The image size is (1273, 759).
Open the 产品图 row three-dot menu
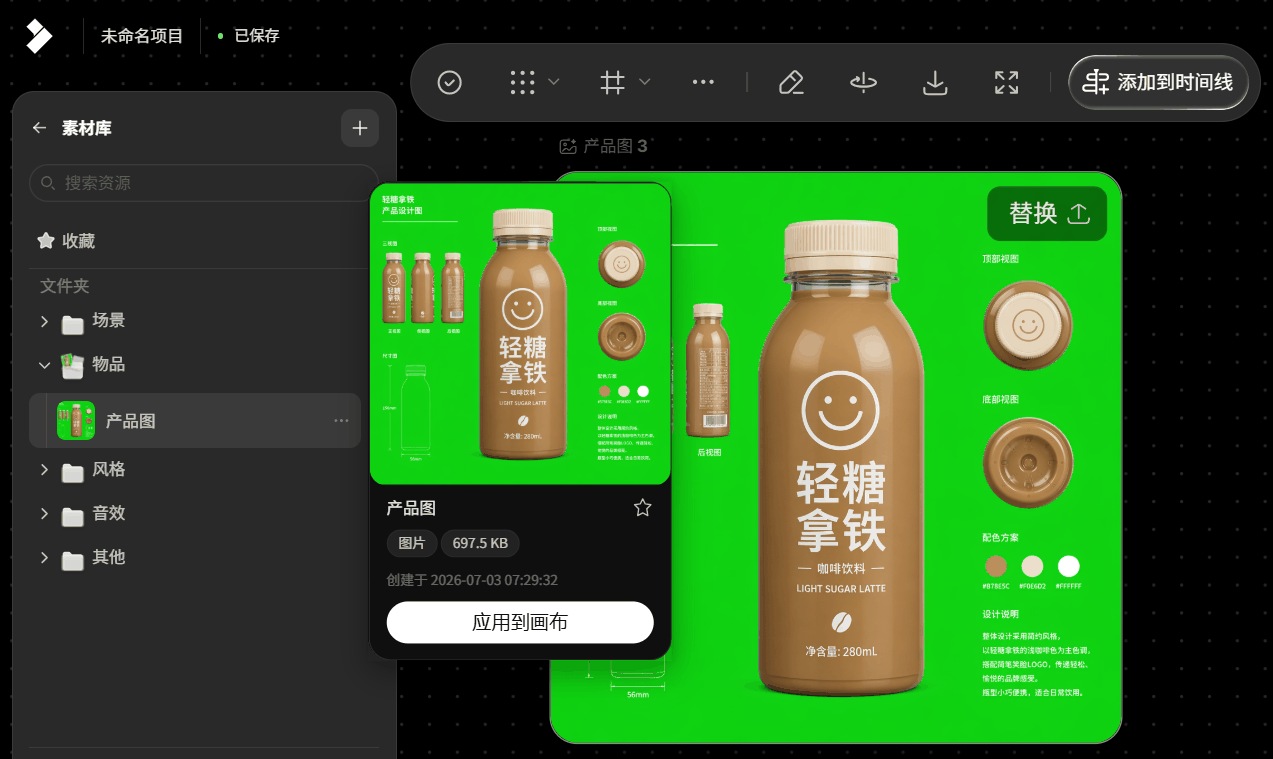341,421
